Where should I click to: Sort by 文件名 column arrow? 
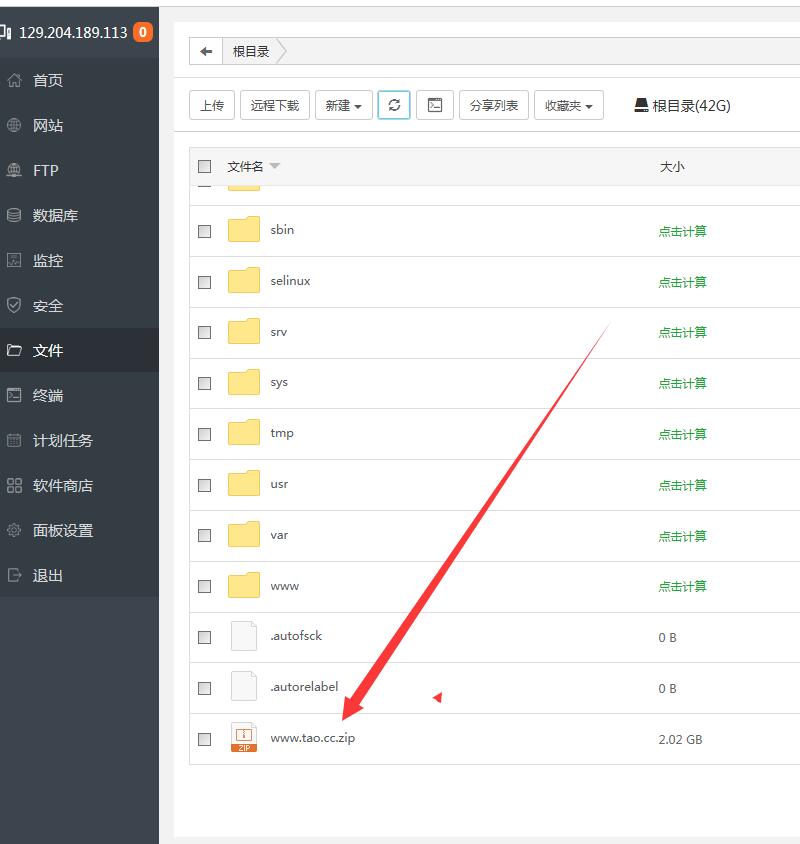coord(275,166)
